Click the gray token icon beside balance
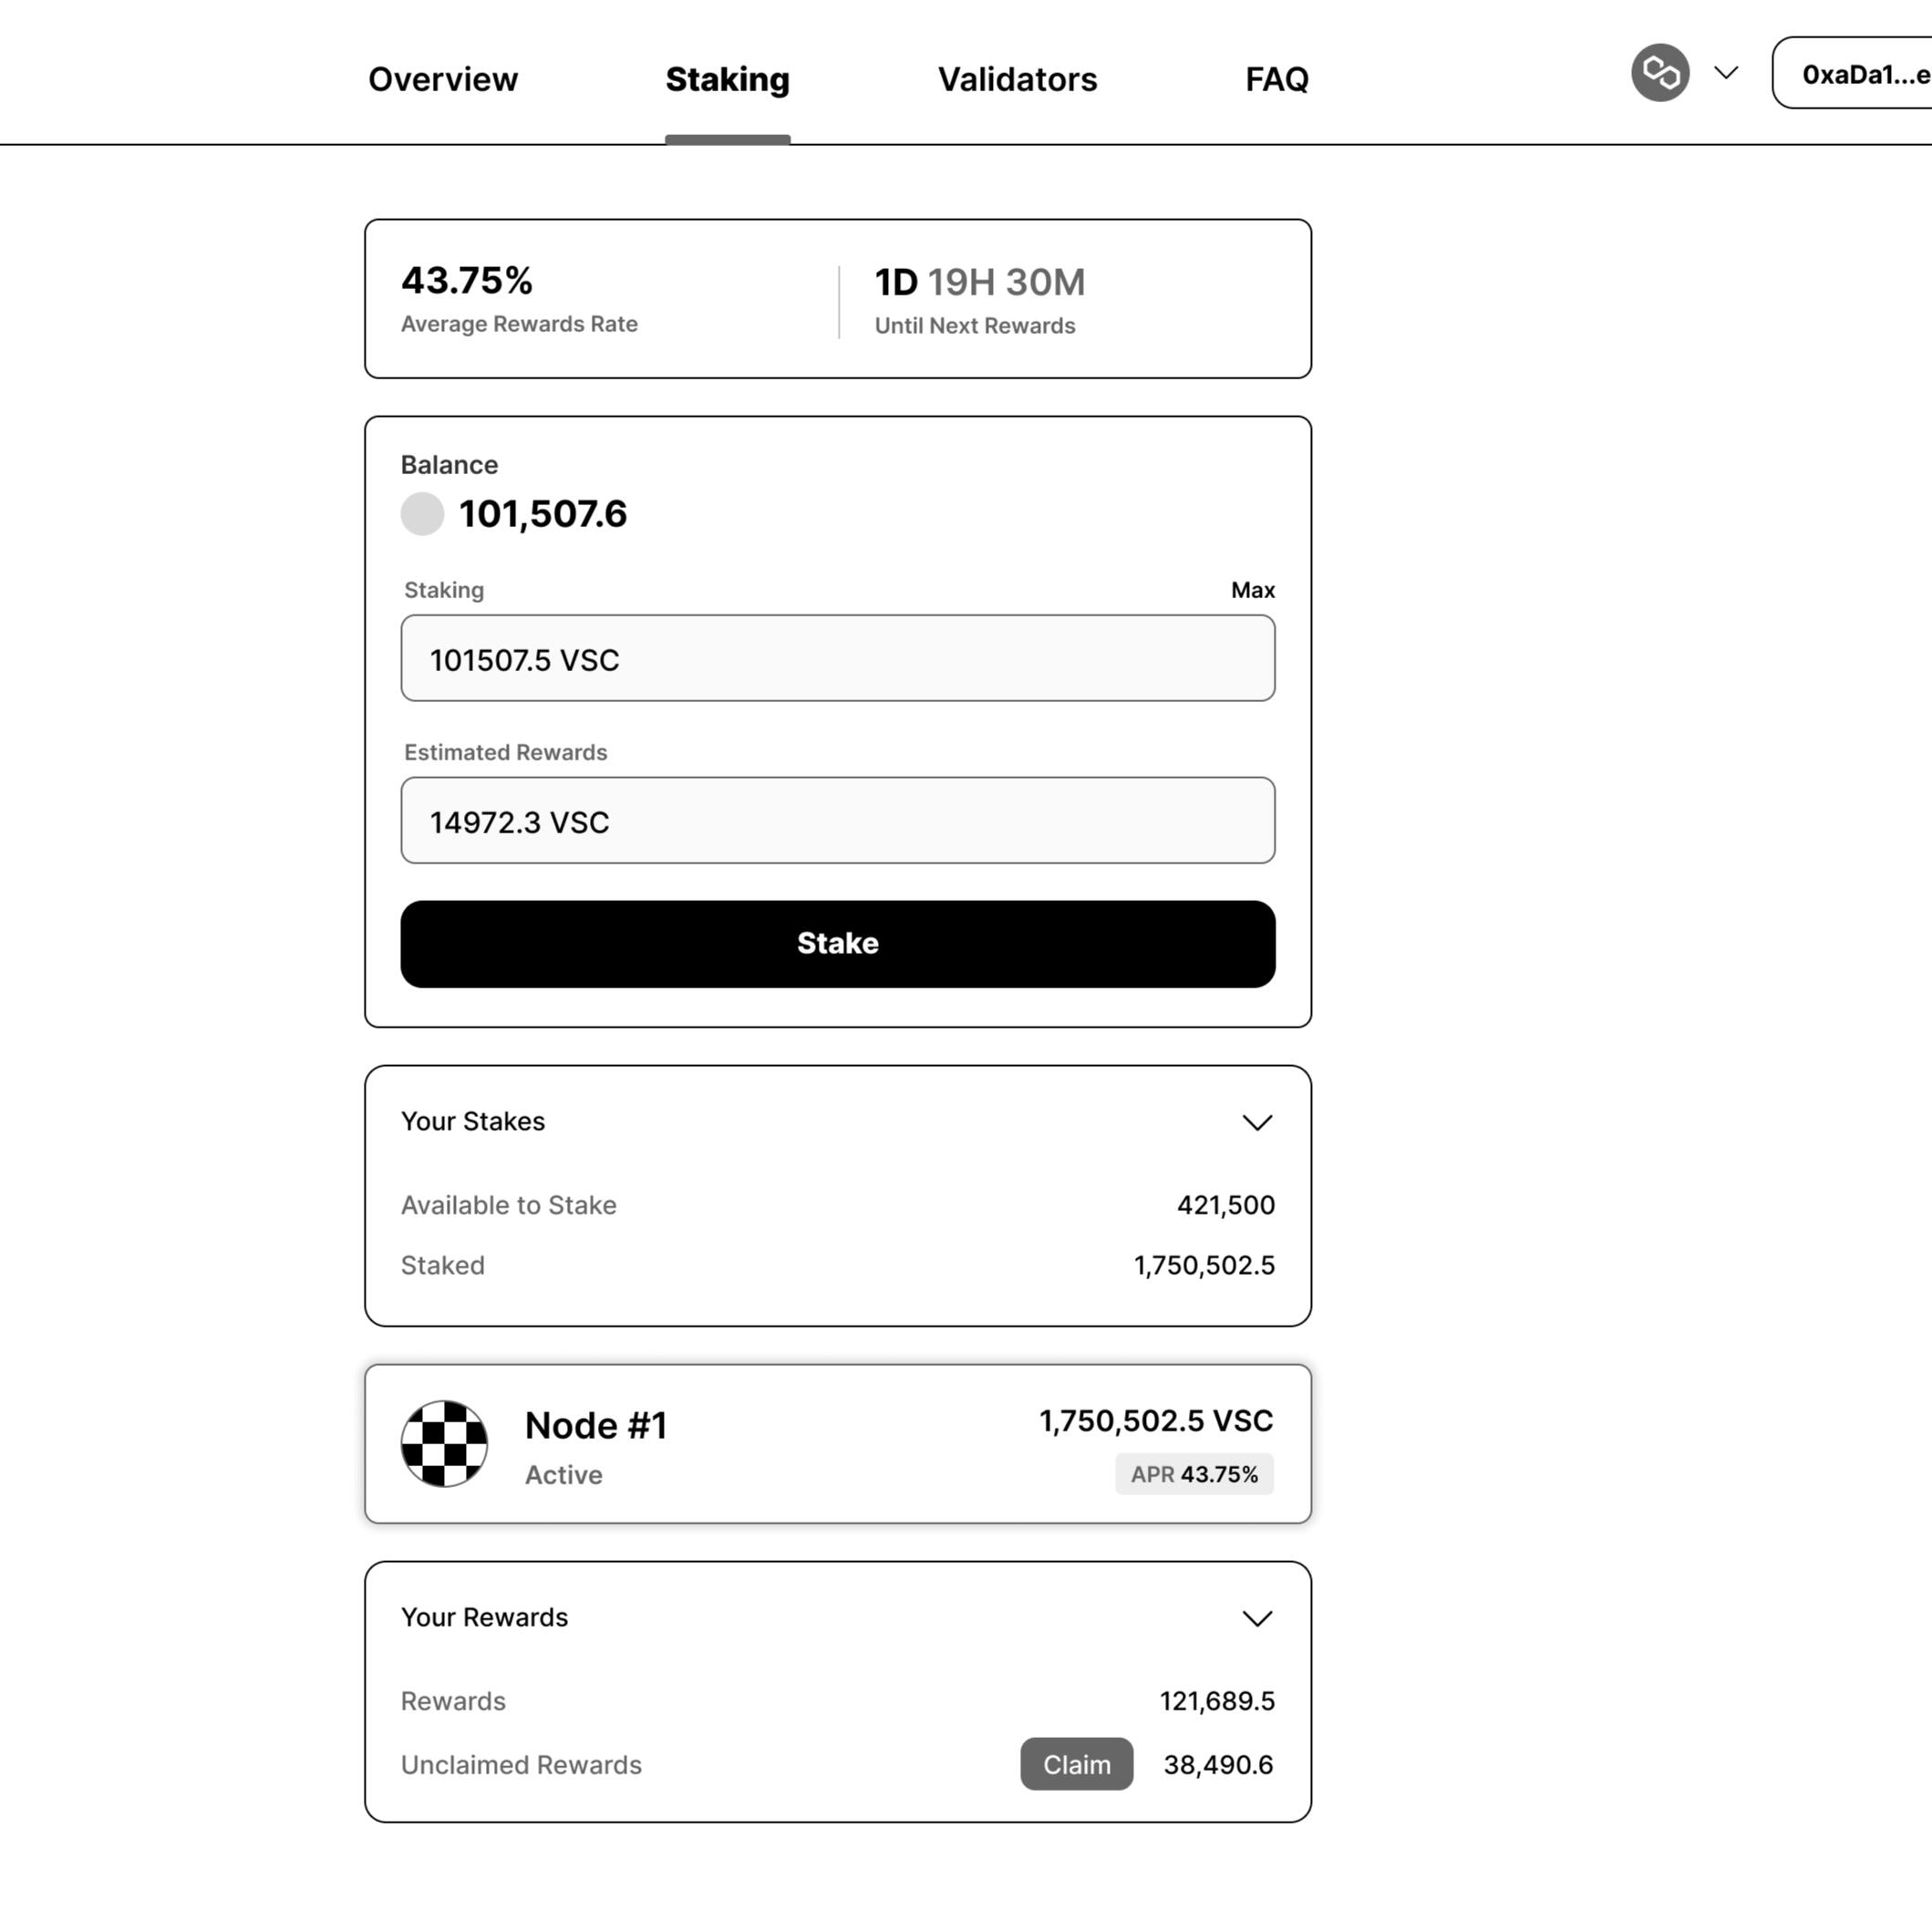Viewport: 1932px width, 1932px height. 422,514
